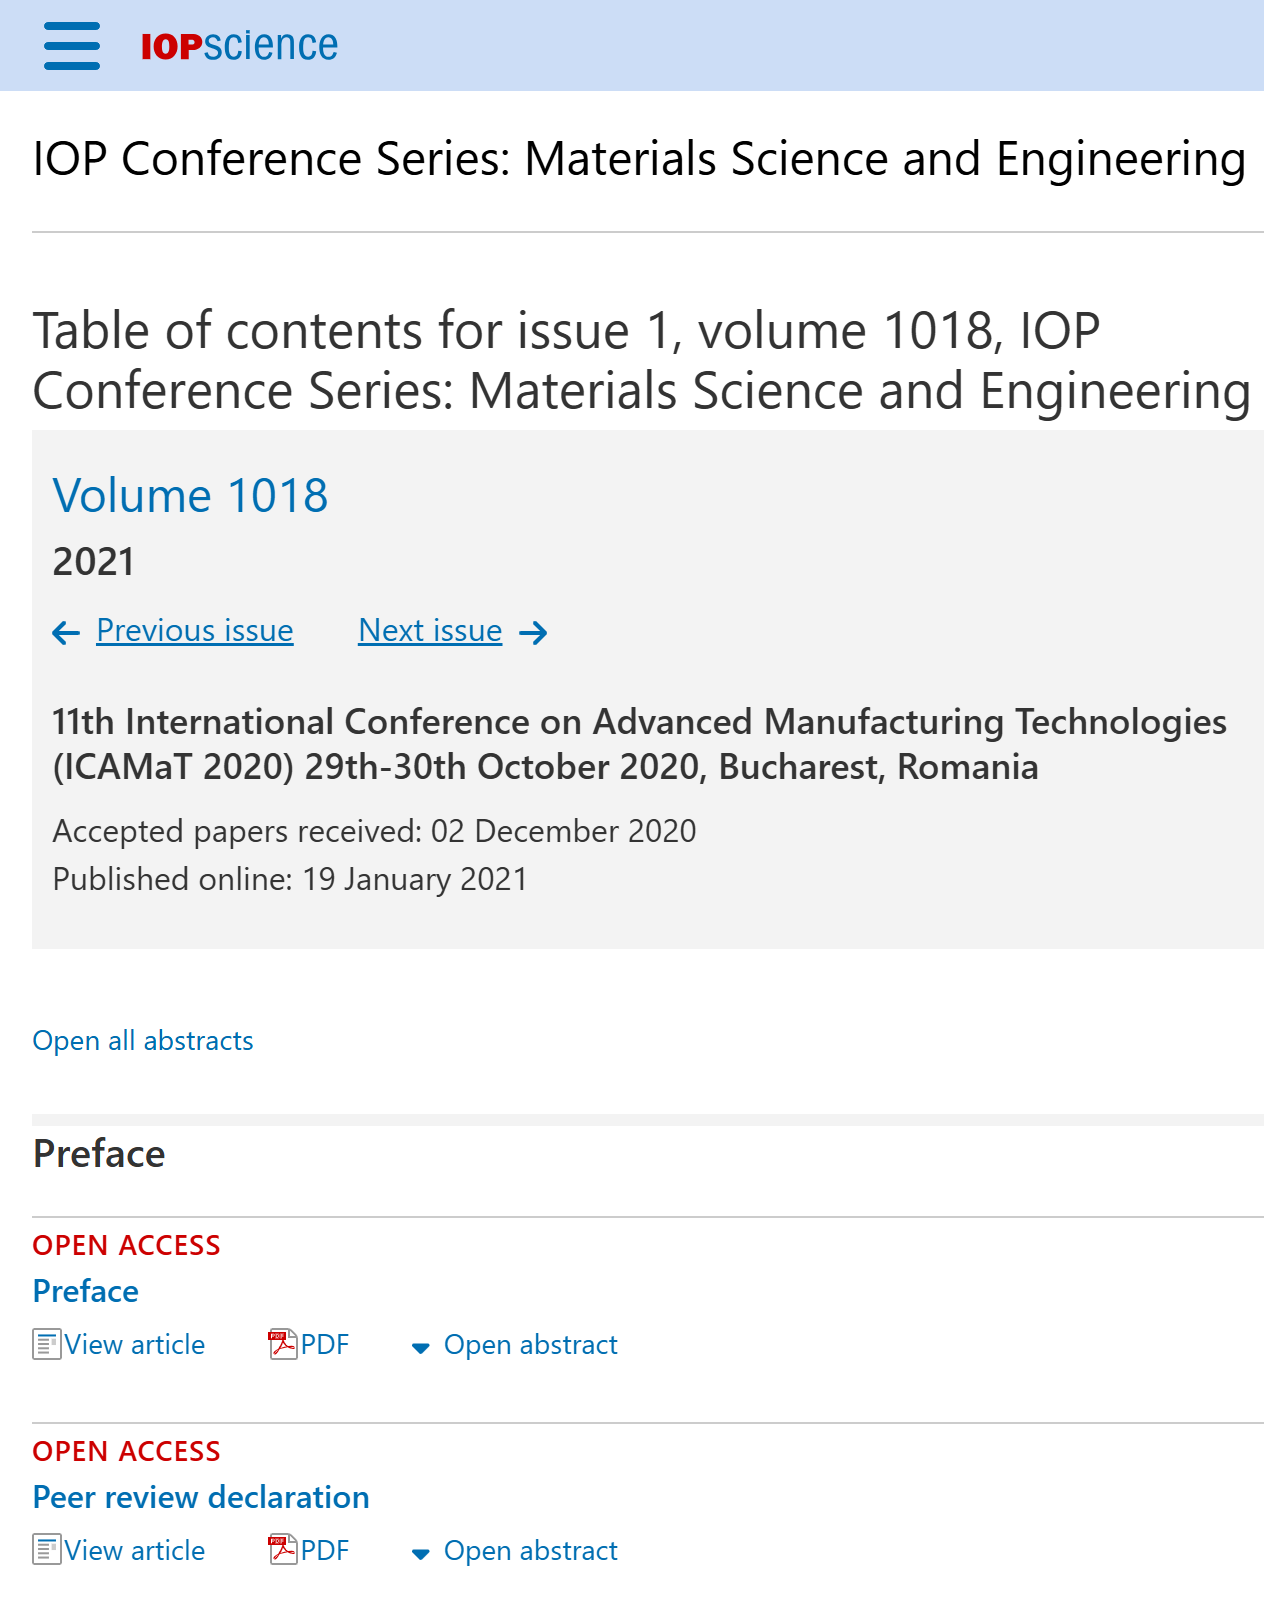Go to the Next issue link
Screen dimensions: 1264x1600
[430, 631]
